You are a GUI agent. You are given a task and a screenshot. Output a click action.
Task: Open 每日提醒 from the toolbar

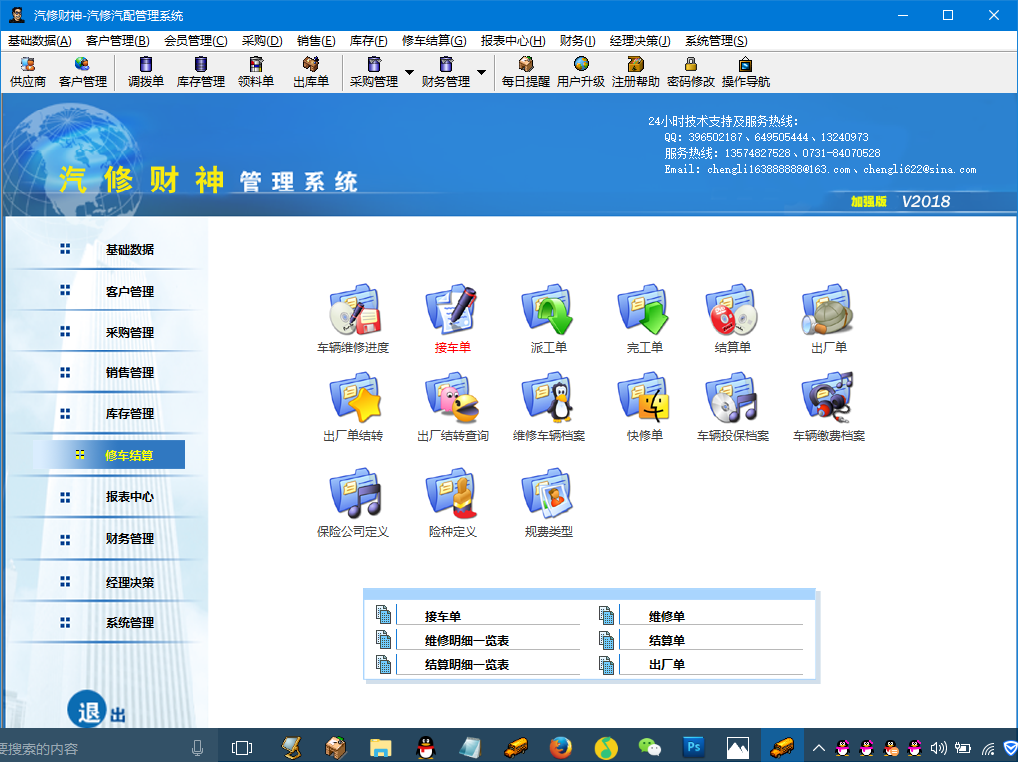pyautogui.click(x=526, y=72)
